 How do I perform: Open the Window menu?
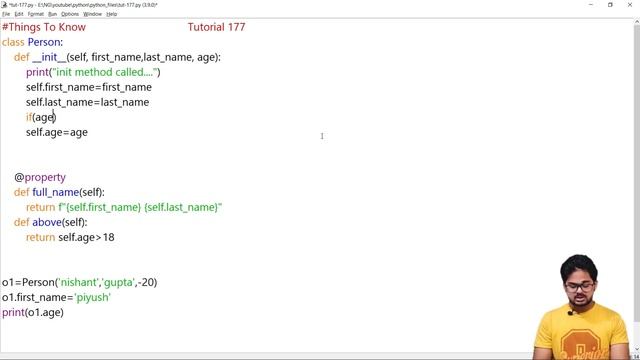coord(92,14)
